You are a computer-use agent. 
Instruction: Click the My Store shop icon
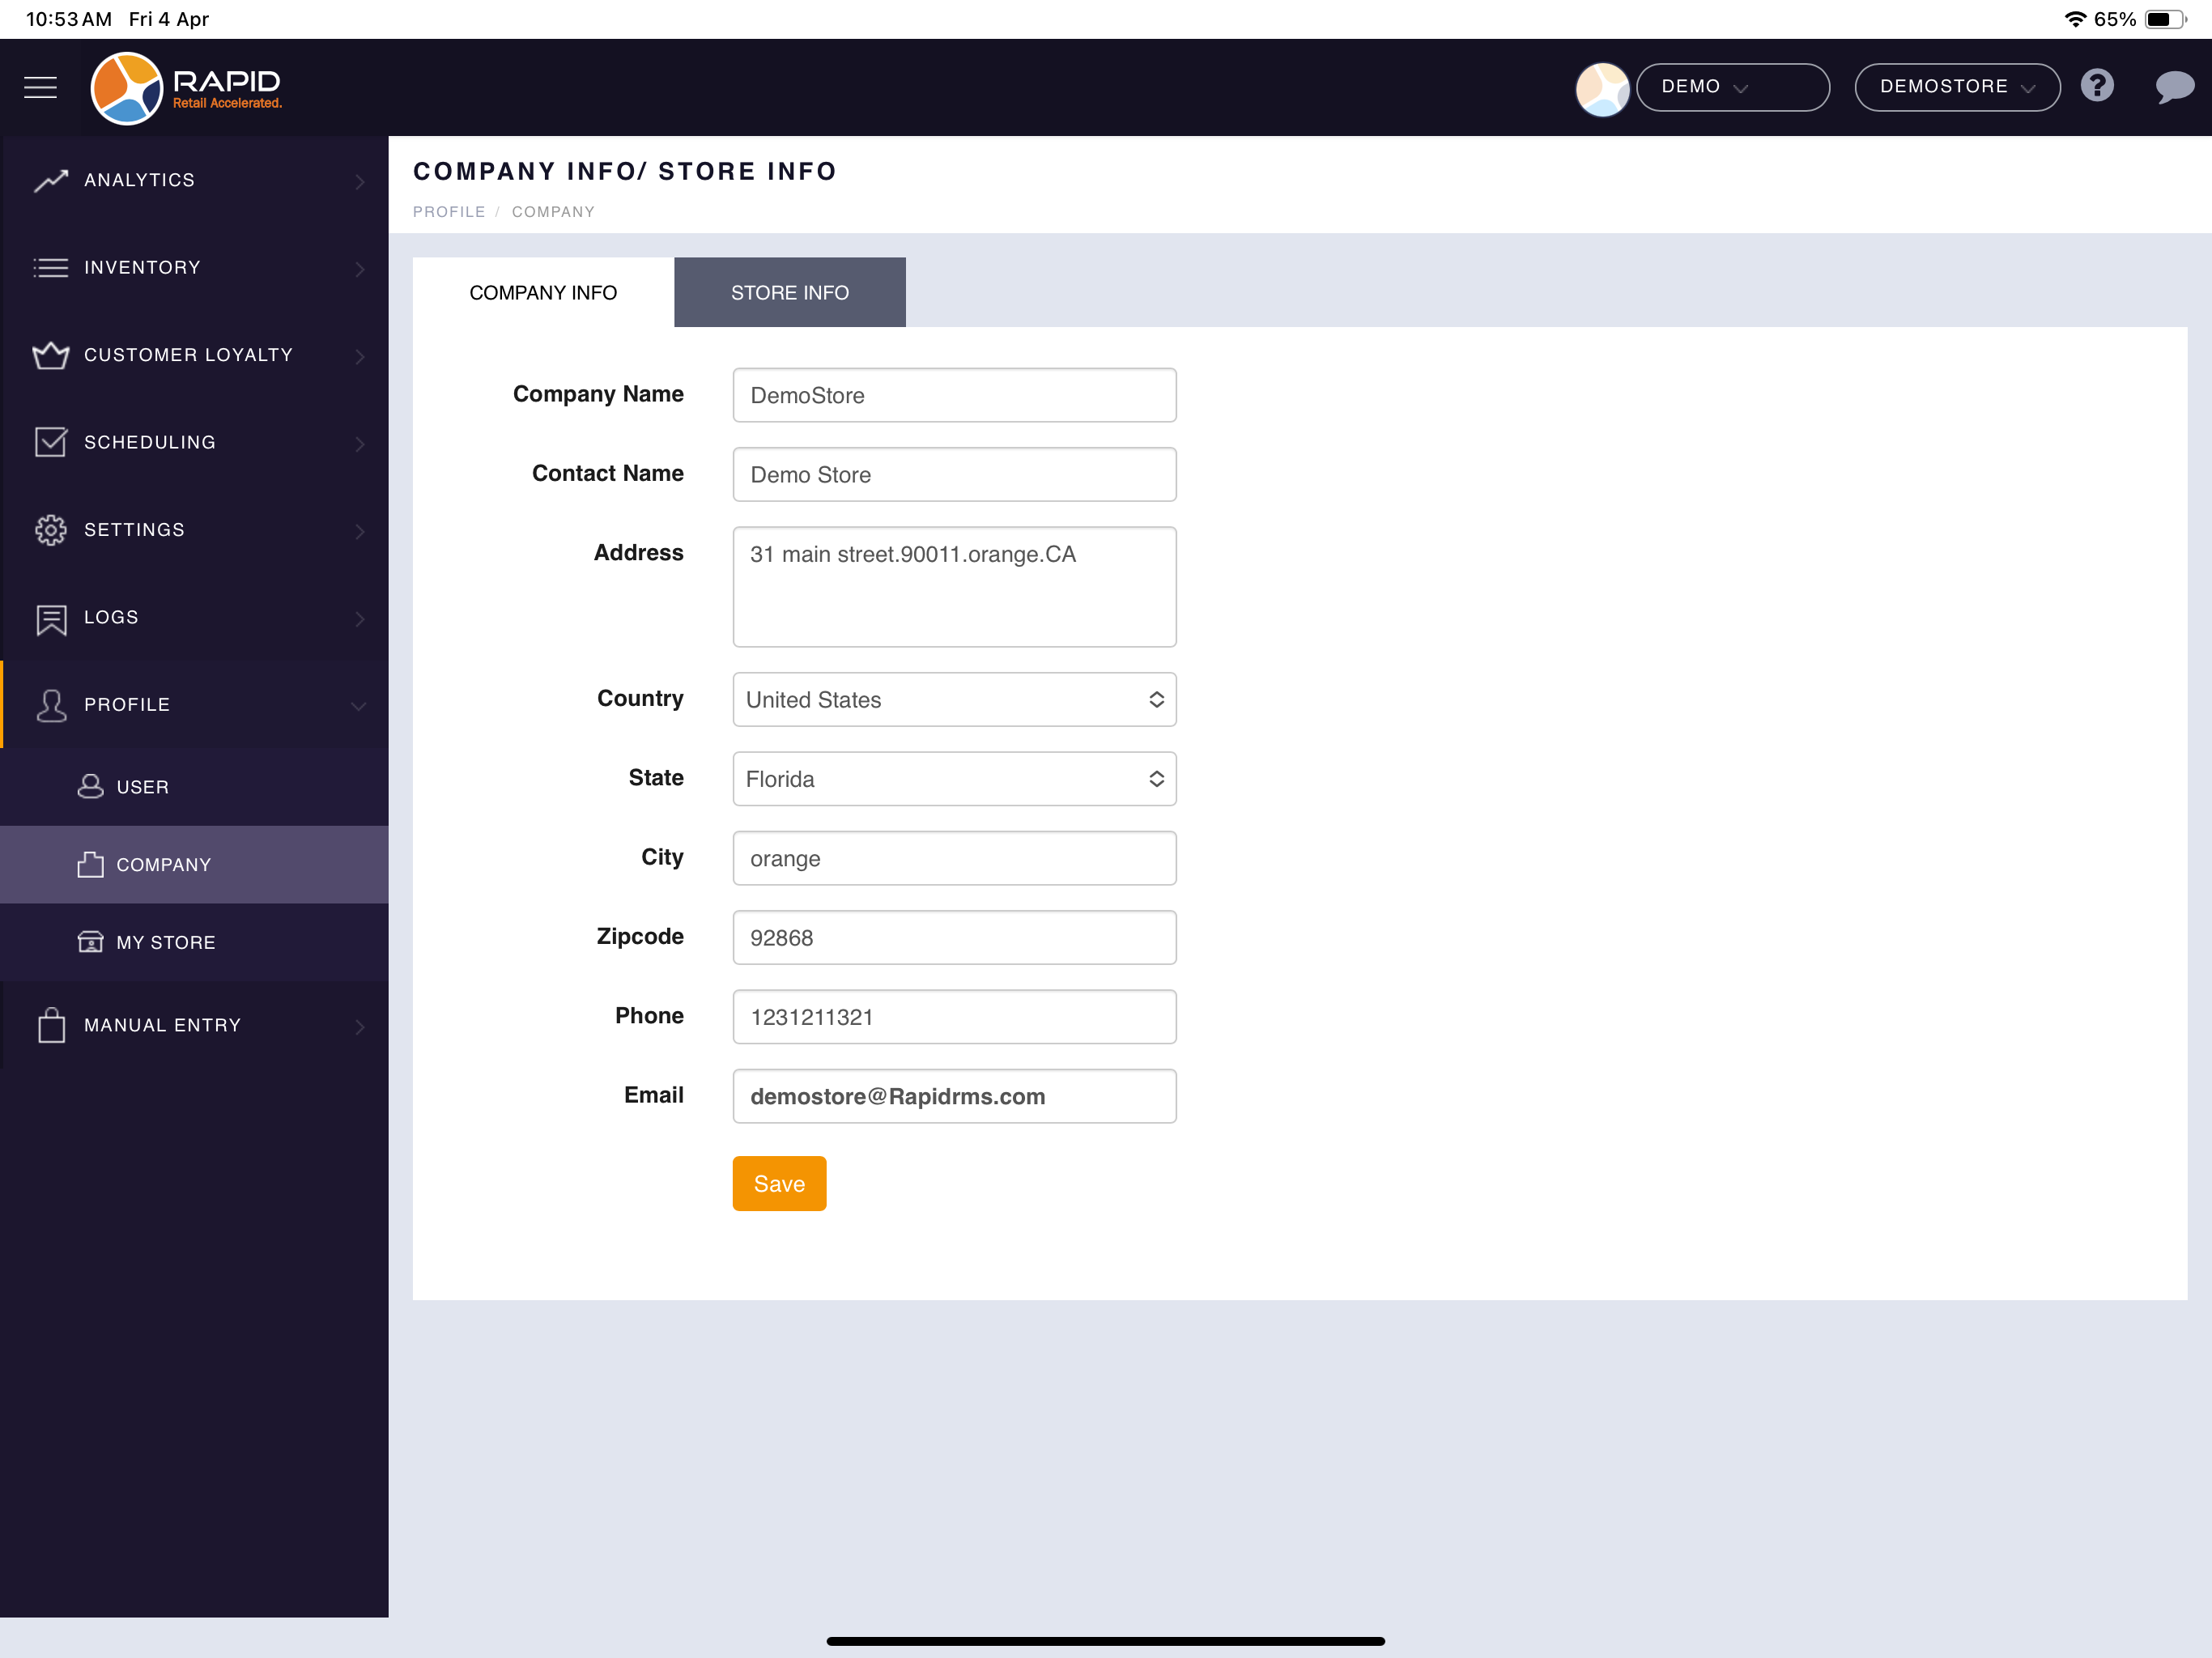tap(90, 942)
